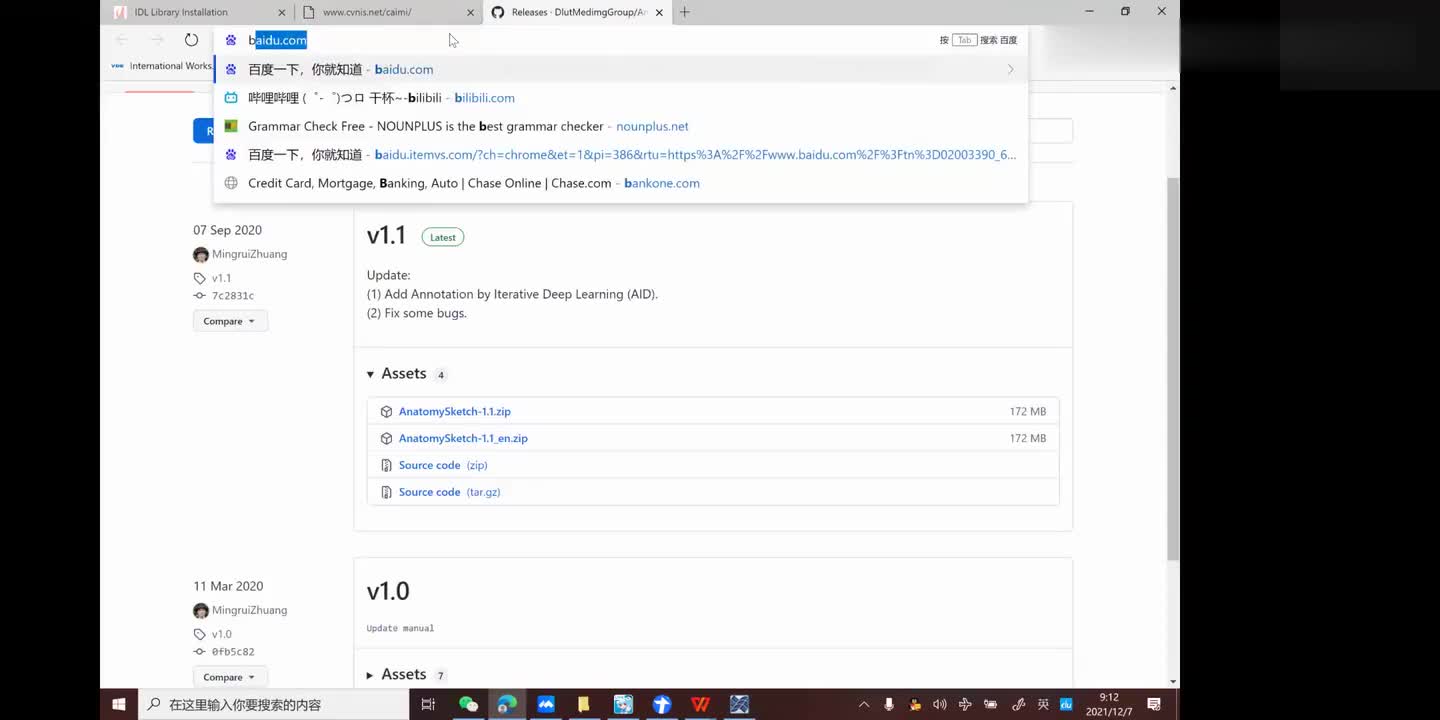Open a new browser tab
Image resolution: width=1440 pixels, height=720 pixels.
click(685, 12)
